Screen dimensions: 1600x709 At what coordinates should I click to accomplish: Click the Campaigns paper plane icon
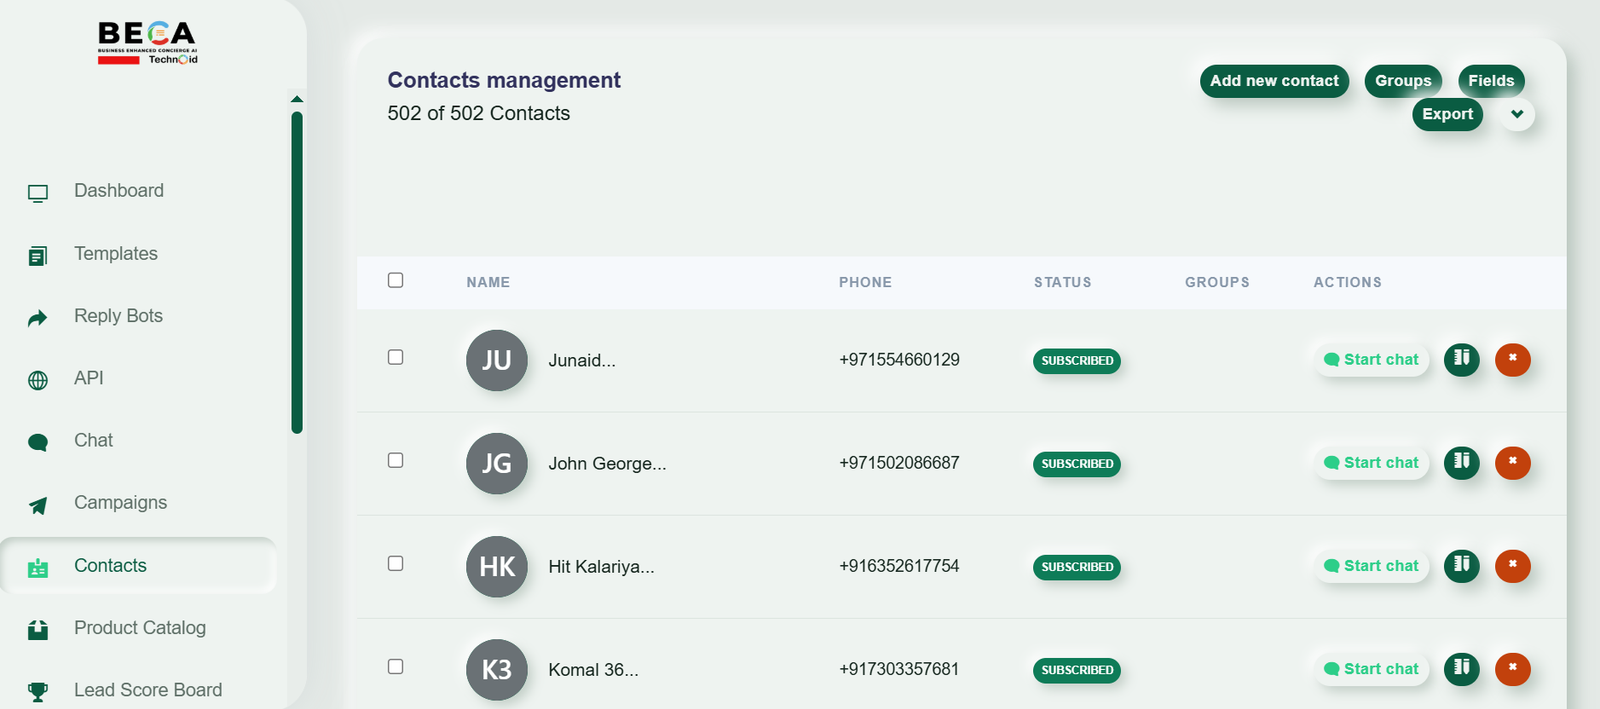pos(38,505)
